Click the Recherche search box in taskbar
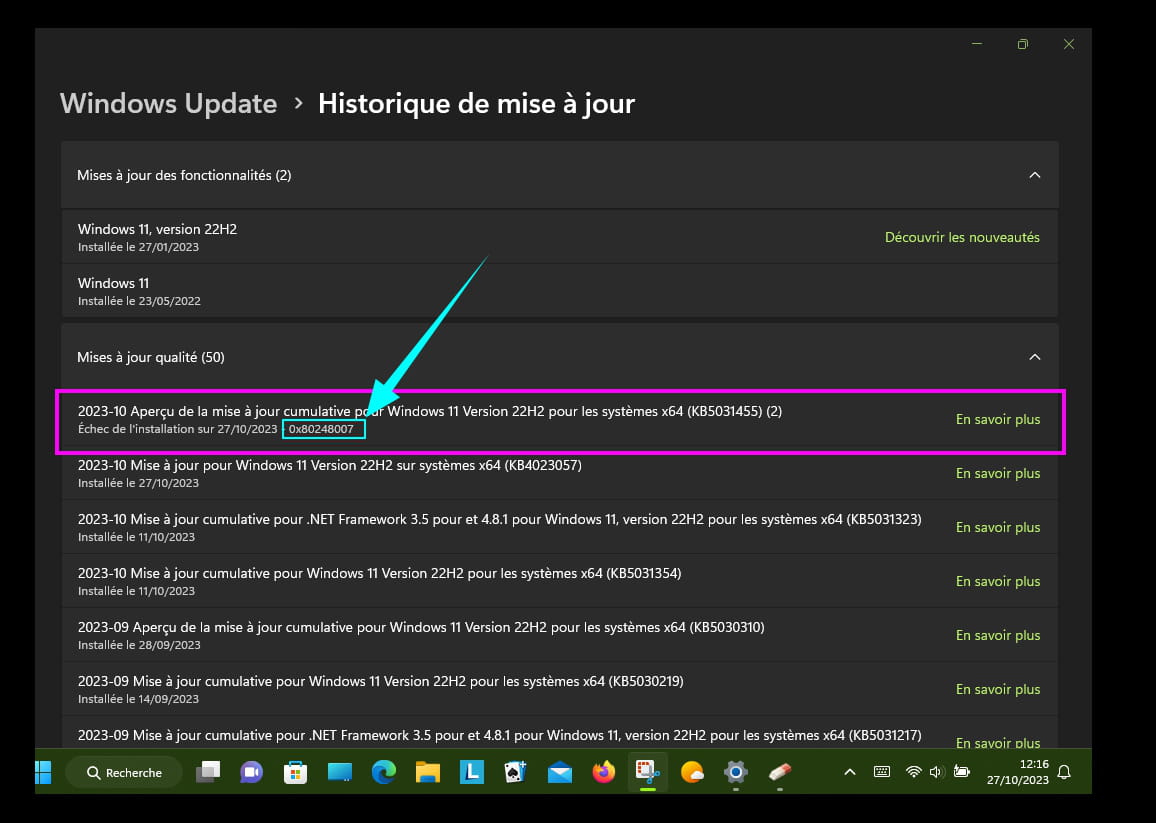Image resolution: width=1156 pixels, height=823 pixels. tap(124, 772)
